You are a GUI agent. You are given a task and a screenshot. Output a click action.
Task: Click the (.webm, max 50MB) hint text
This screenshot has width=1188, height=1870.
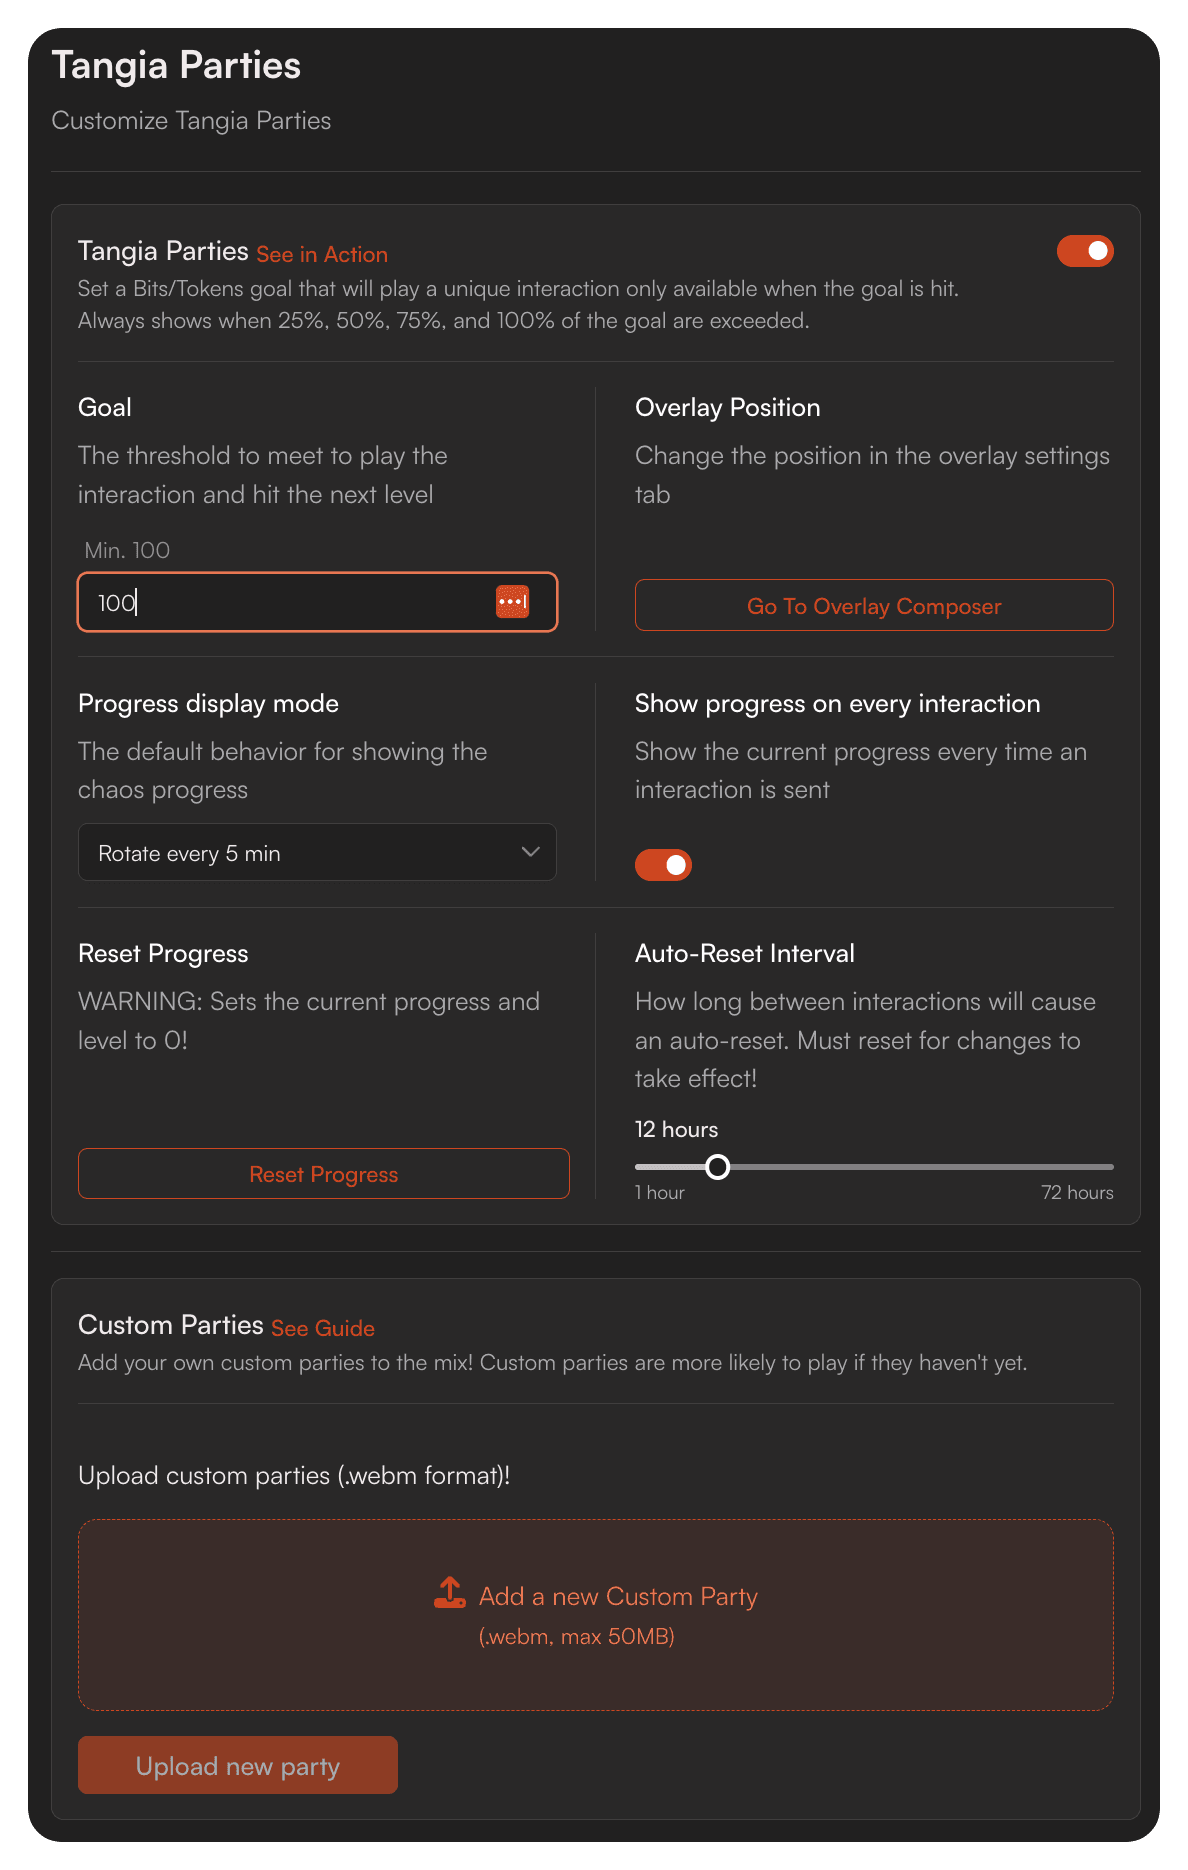pyautogui.click(x=577, y=1637)
